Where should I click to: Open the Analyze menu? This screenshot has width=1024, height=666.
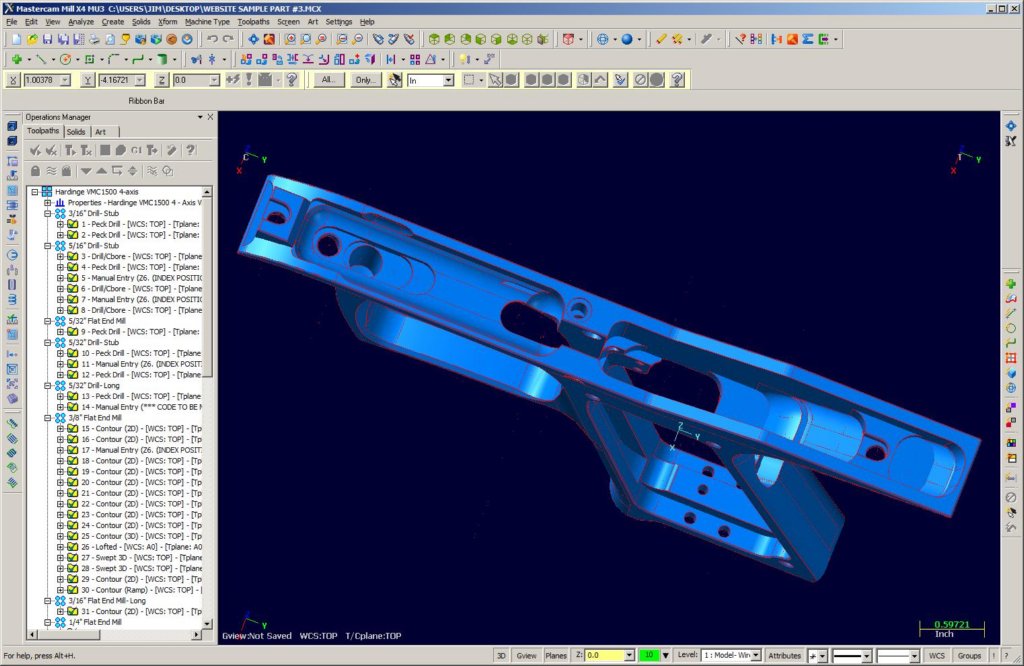[x=81, y=22]
